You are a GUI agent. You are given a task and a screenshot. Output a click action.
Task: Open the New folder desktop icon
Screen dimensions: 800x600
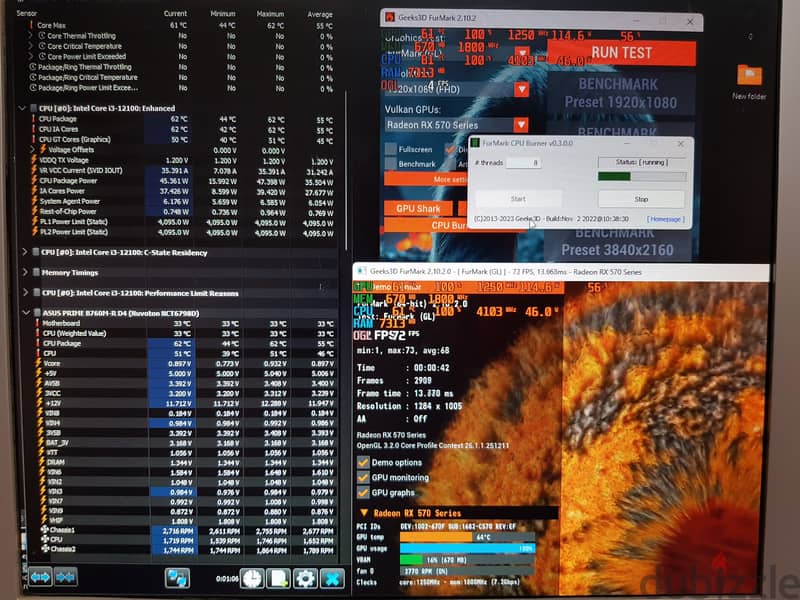[x=749, y=81]
